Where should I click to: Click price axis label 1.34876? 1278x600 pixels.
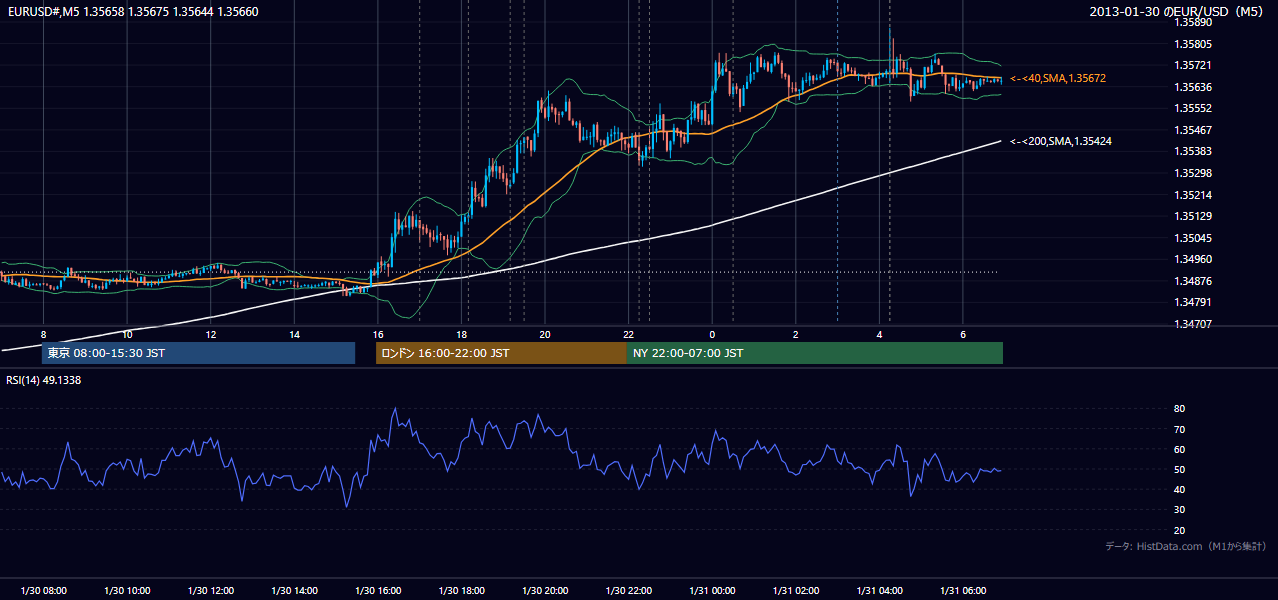coord(1192,281)
